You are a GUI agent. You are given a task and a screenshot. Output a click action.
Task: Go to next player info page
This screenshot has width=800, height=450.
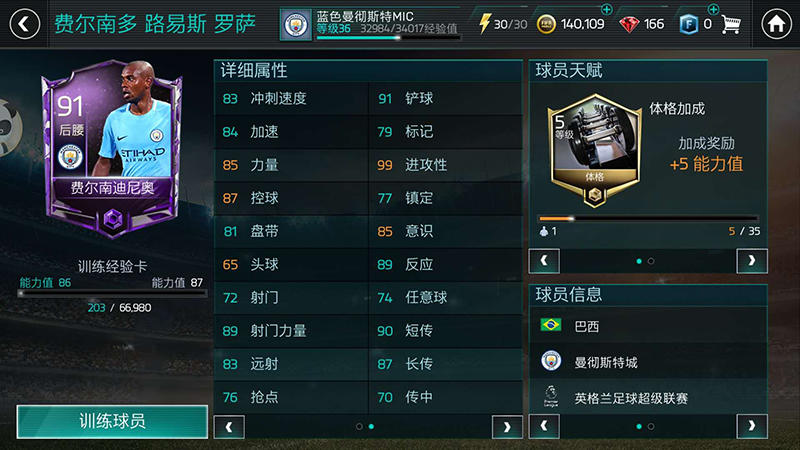(x=752, y=427)
